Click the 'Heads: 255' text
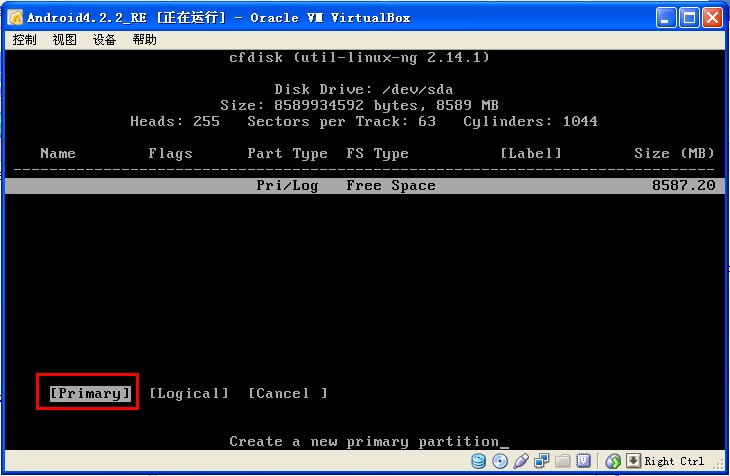 tap(175, 121)
